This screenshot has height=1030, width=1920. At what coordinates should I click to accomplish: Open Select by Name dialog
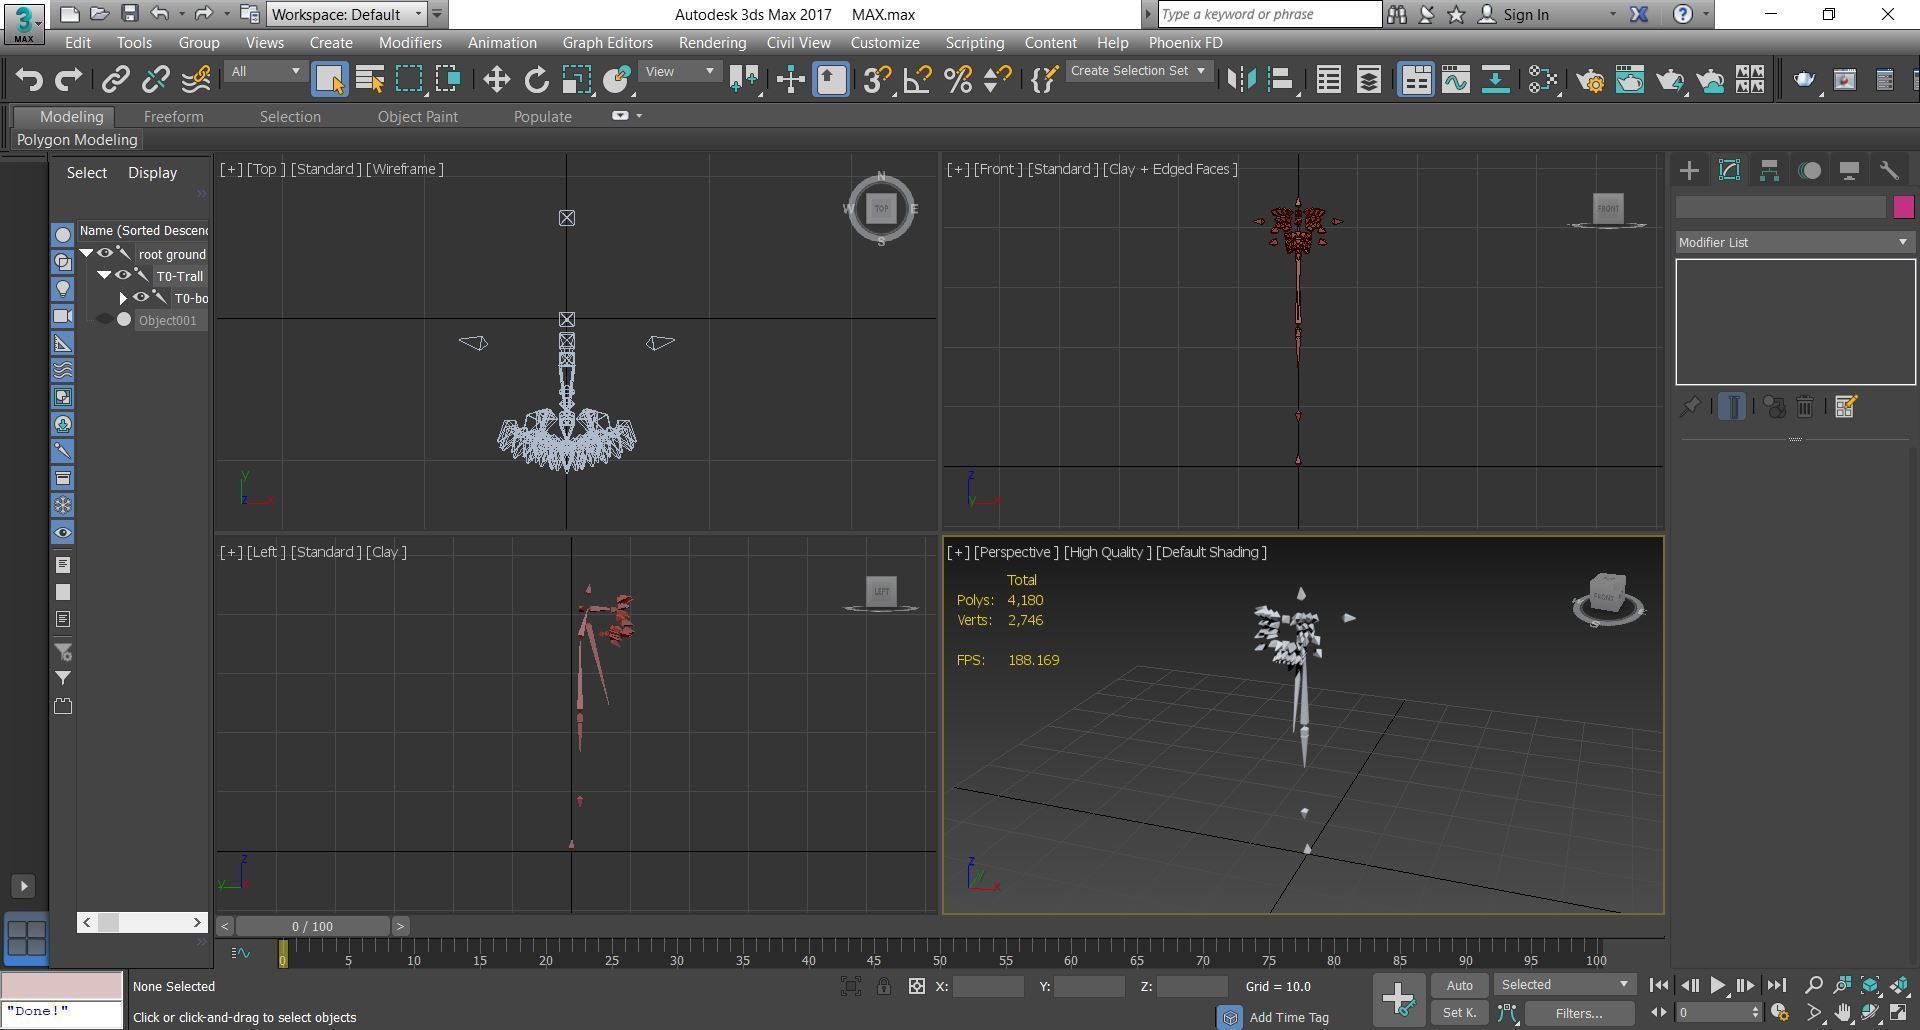[x=370, y=80]
